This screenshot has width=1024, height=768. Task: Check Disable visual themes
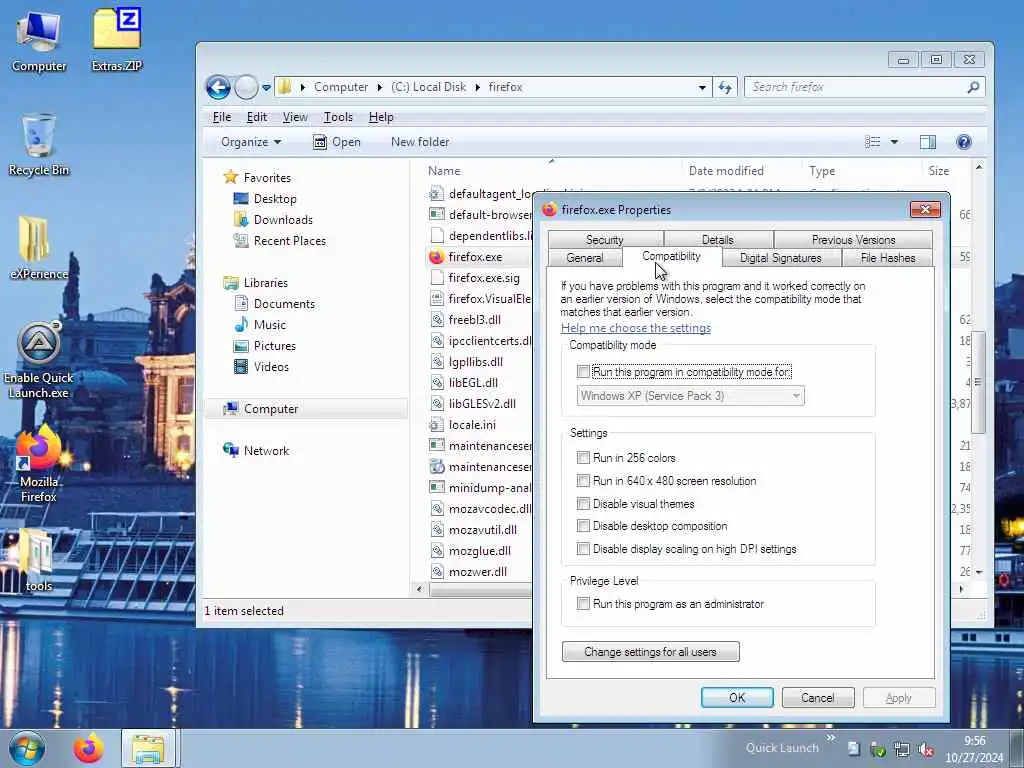coord(583,504)
